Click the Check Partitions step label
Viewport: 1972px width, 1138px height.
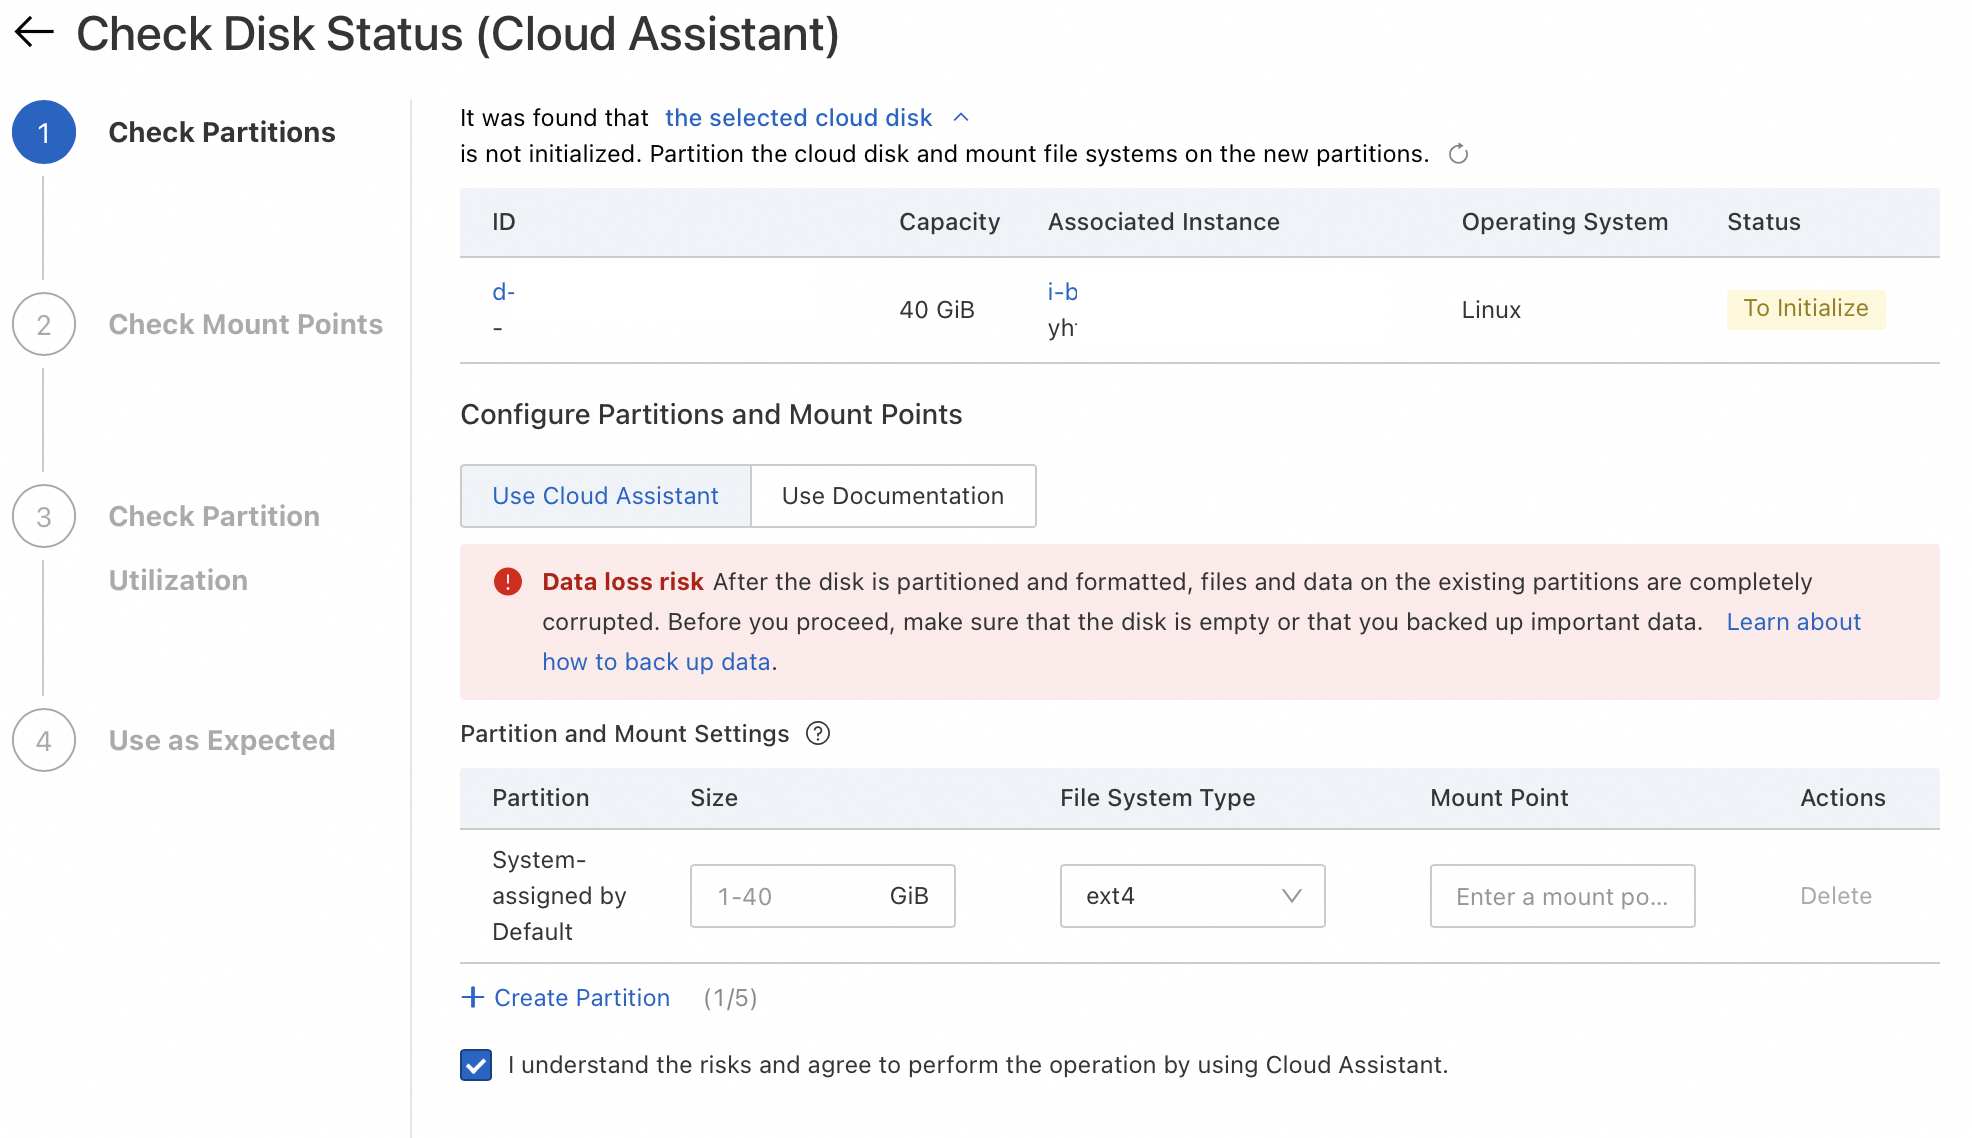pos(222,132)
